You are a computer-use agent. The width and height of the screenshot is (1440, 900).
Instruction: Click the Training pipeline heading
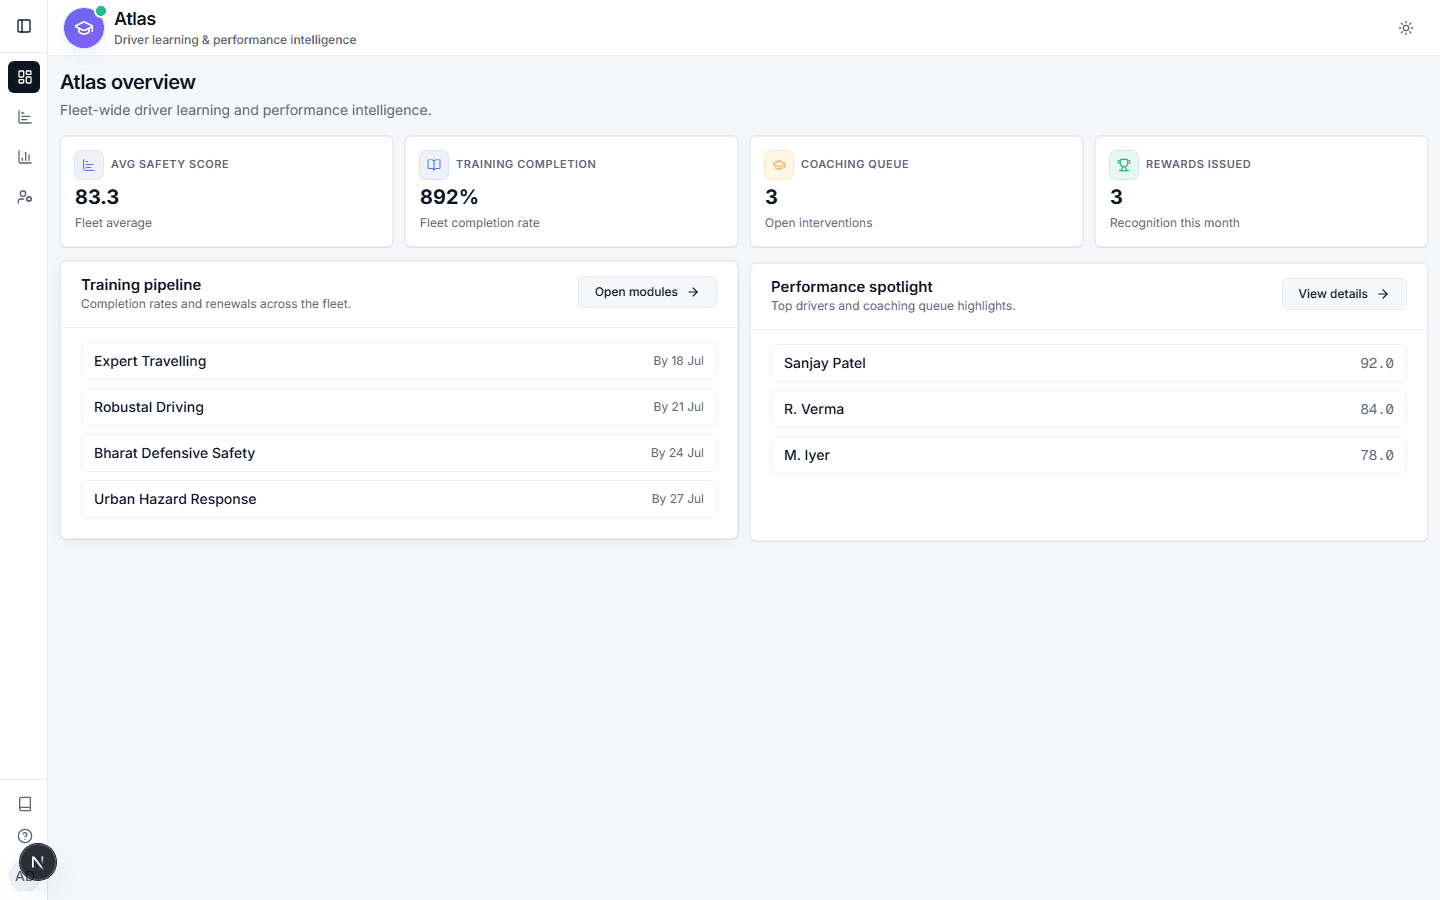point(141,285)
